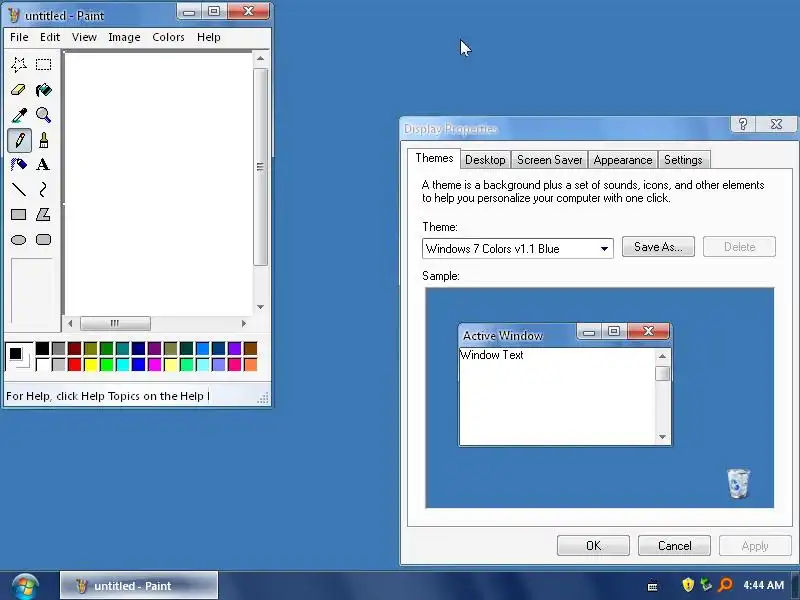This screenshot has height=600, width=800.
Task: Open the Edit menu in Paint
Action: (x=50, y=37)
